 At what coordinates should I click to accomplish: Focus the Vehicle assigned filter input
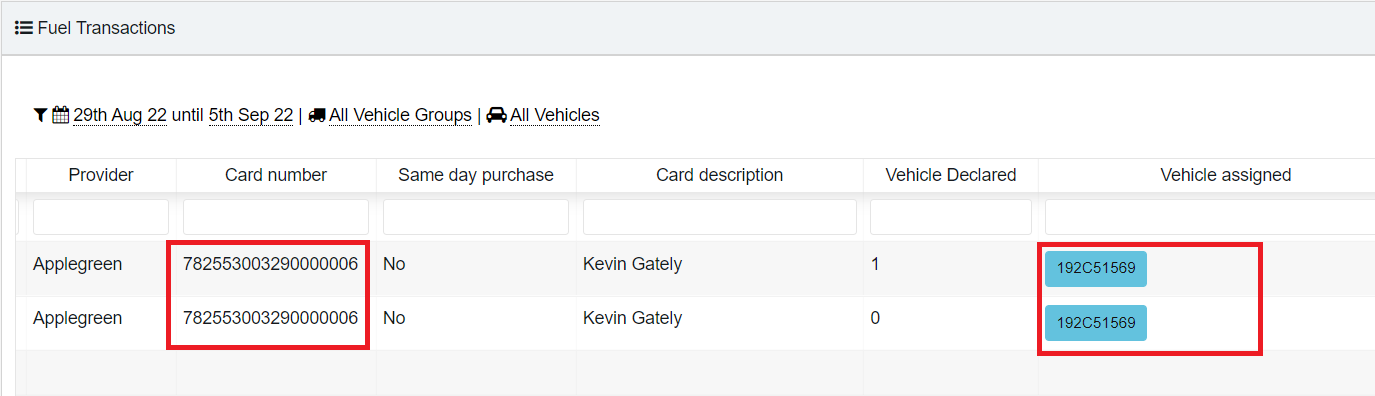[x=1210, y=217]
